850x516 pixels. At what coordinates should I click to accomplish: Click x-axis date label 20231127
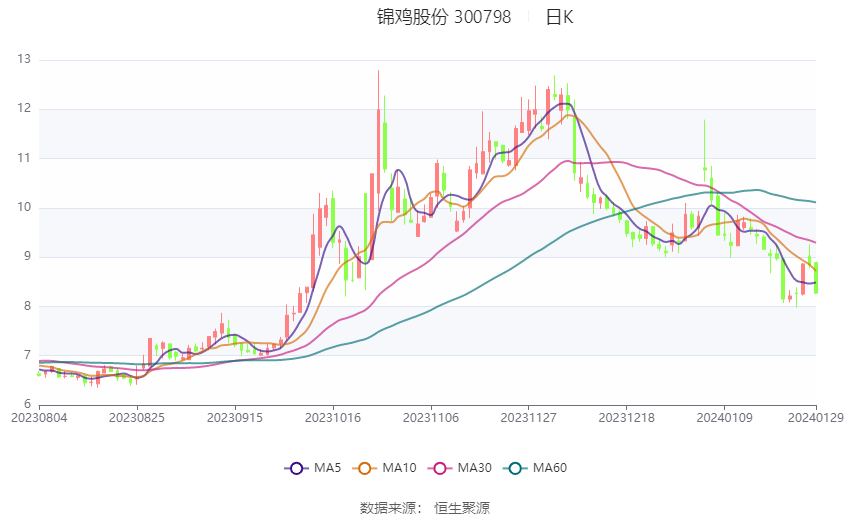click(x=529, y=418)
